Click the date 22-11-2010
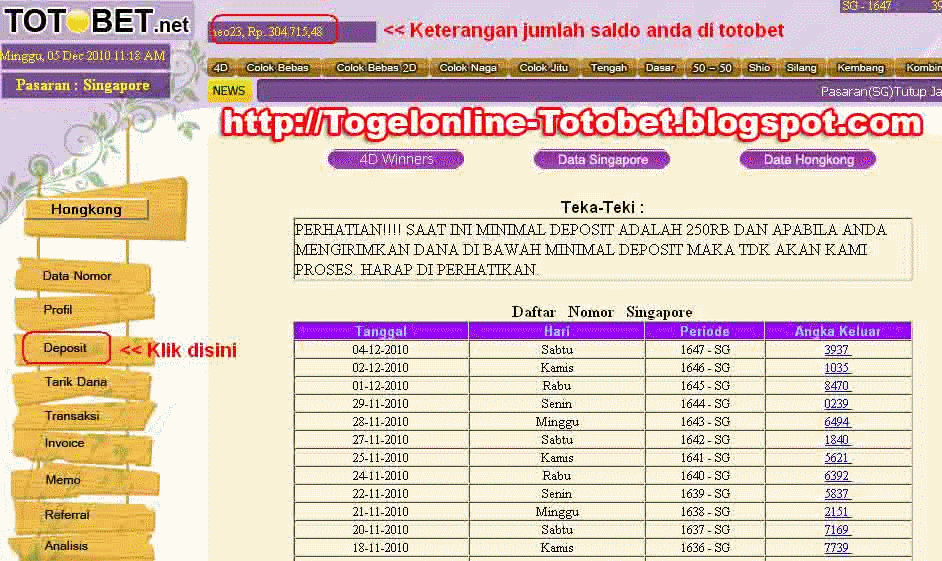942x561 pixels. coord(380,494)
